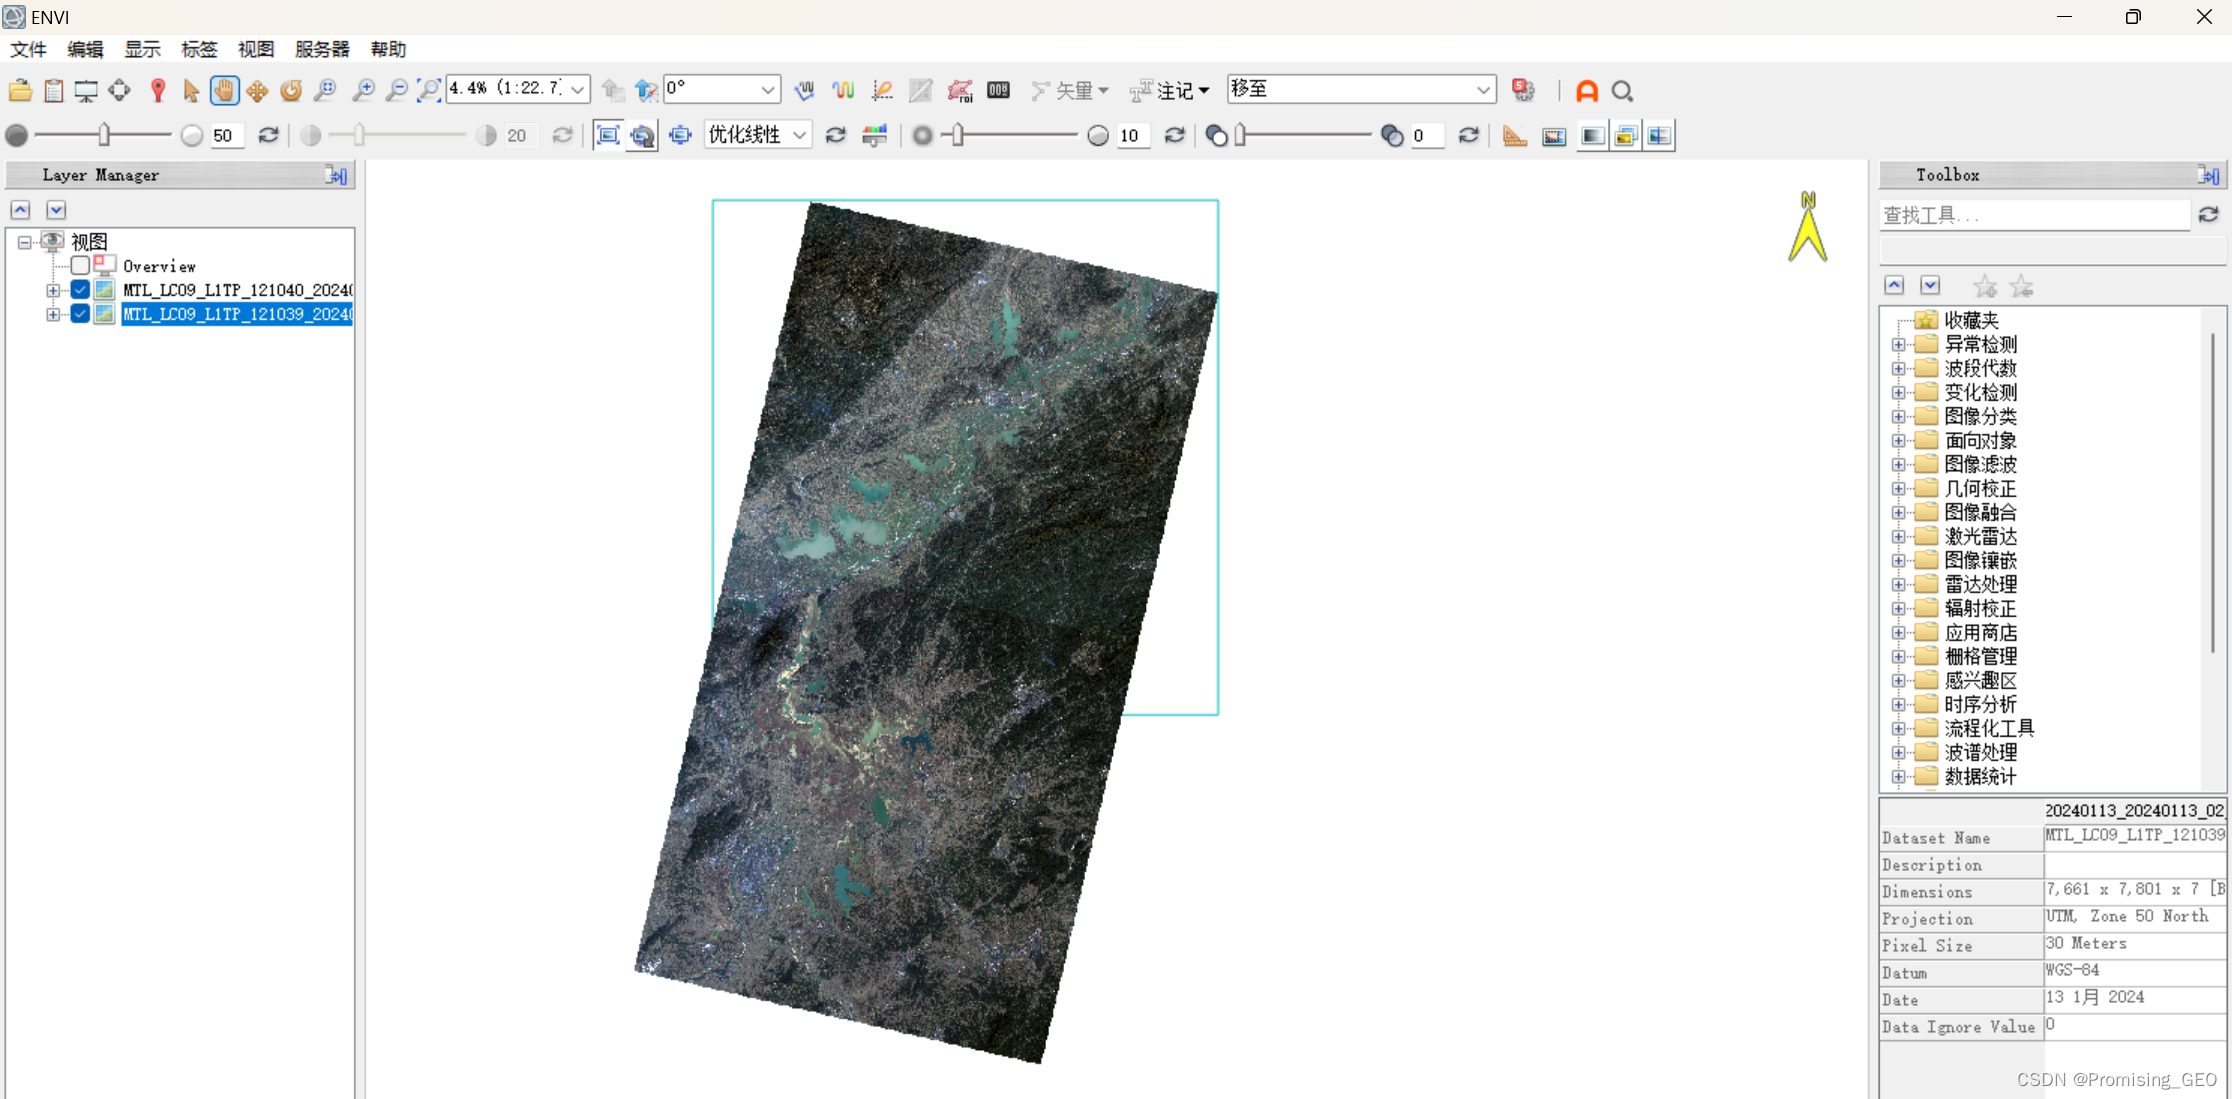Click the arrow Select tool

pyautogui.click(x=191, y=91)
